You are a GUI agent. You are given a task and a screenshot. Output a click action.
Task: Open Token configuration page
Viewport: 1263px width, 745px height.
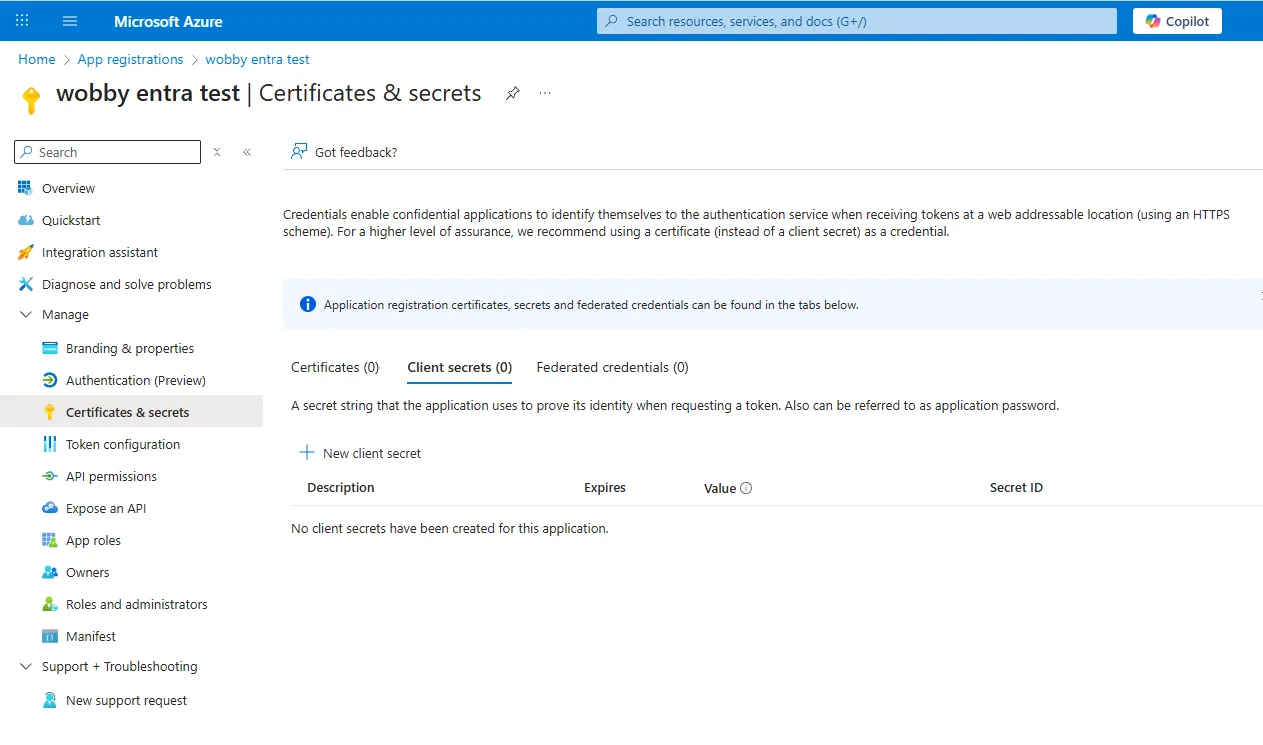pyautogui.click(x=123, y=445)
